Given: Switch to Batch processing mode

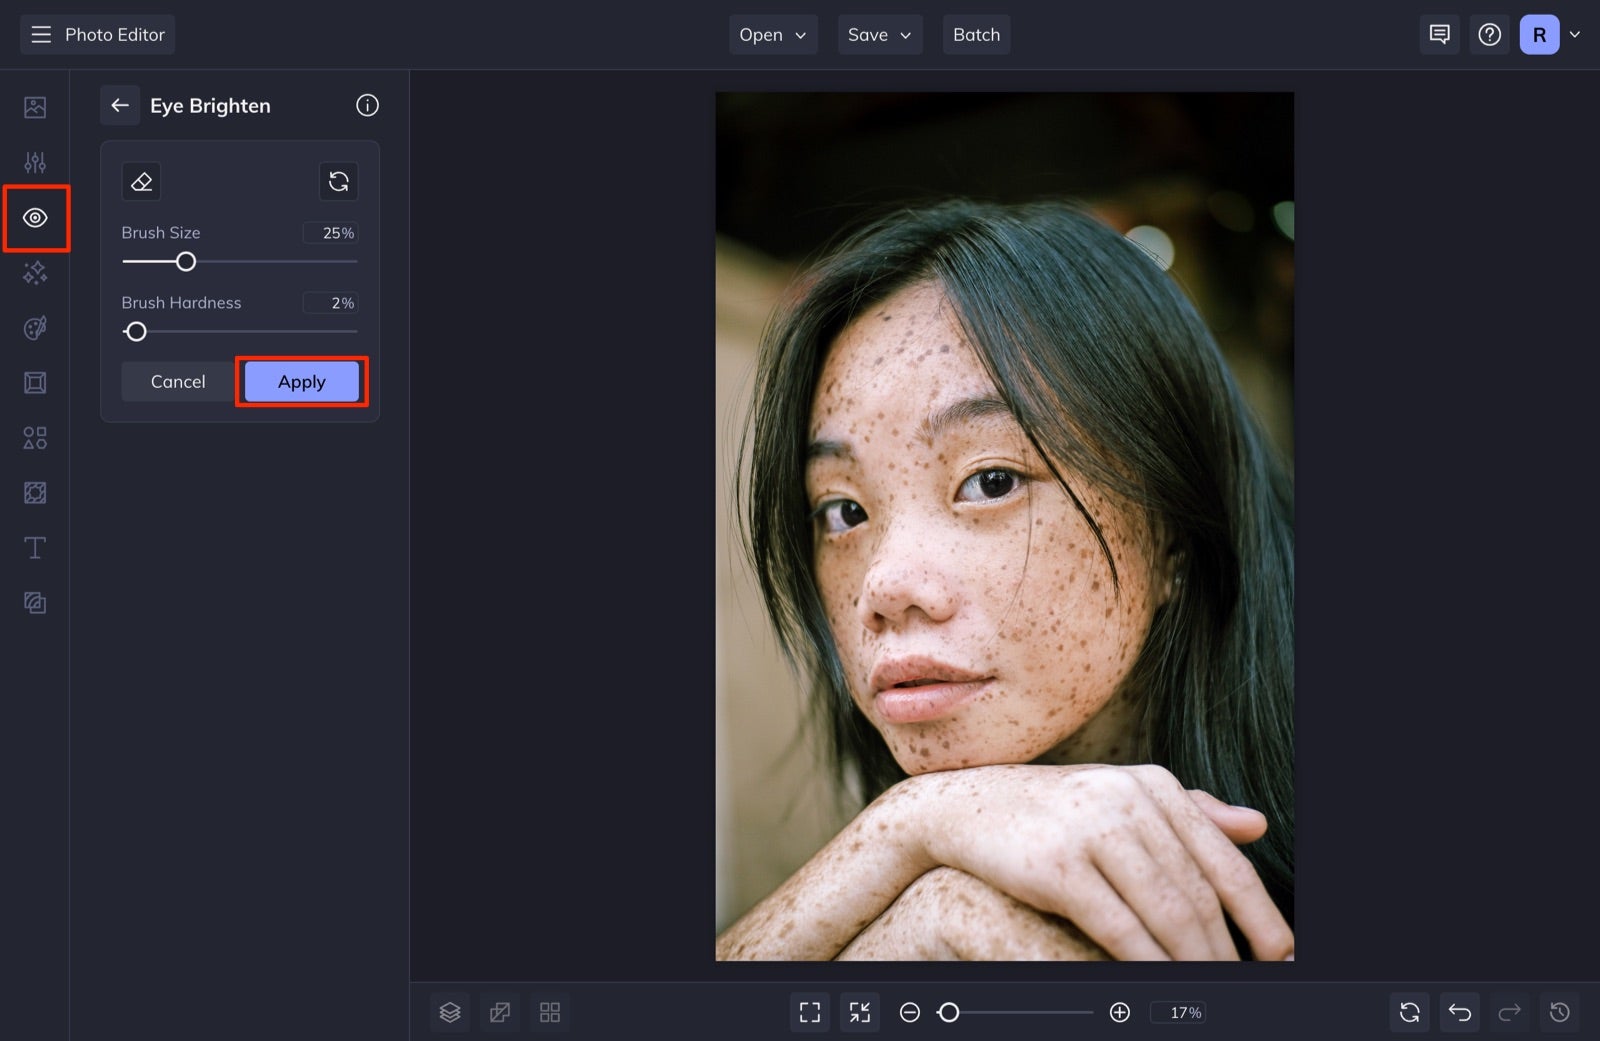Looking at the screenshot, I should (x=976, y=34).
